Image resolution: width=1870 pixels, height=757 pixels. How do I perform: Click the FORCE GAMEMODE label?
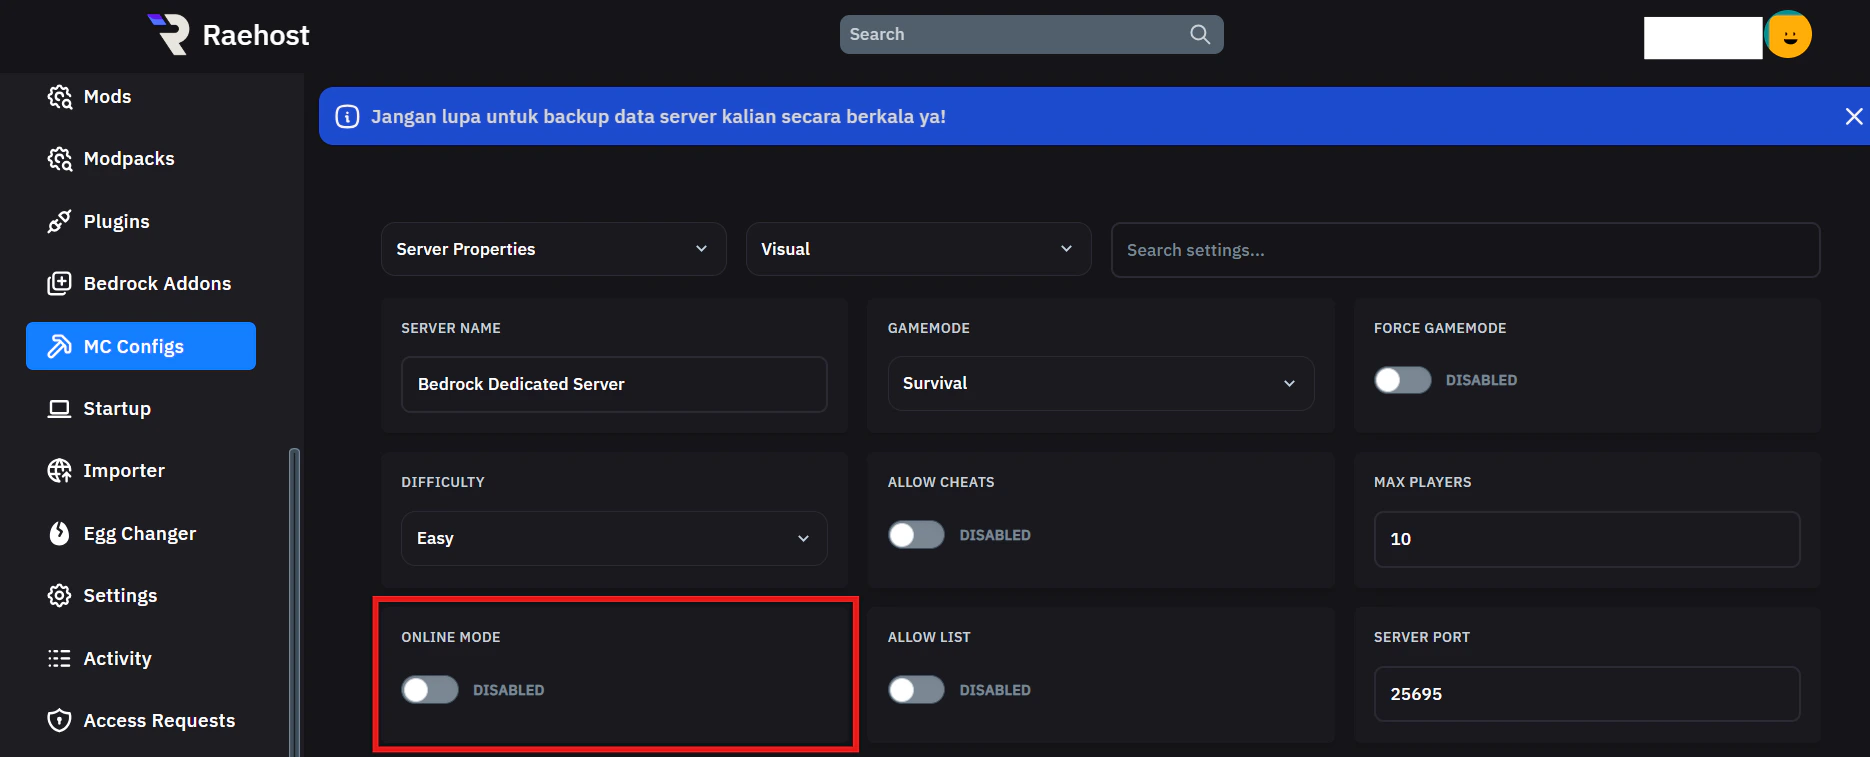coord(1440,328)
